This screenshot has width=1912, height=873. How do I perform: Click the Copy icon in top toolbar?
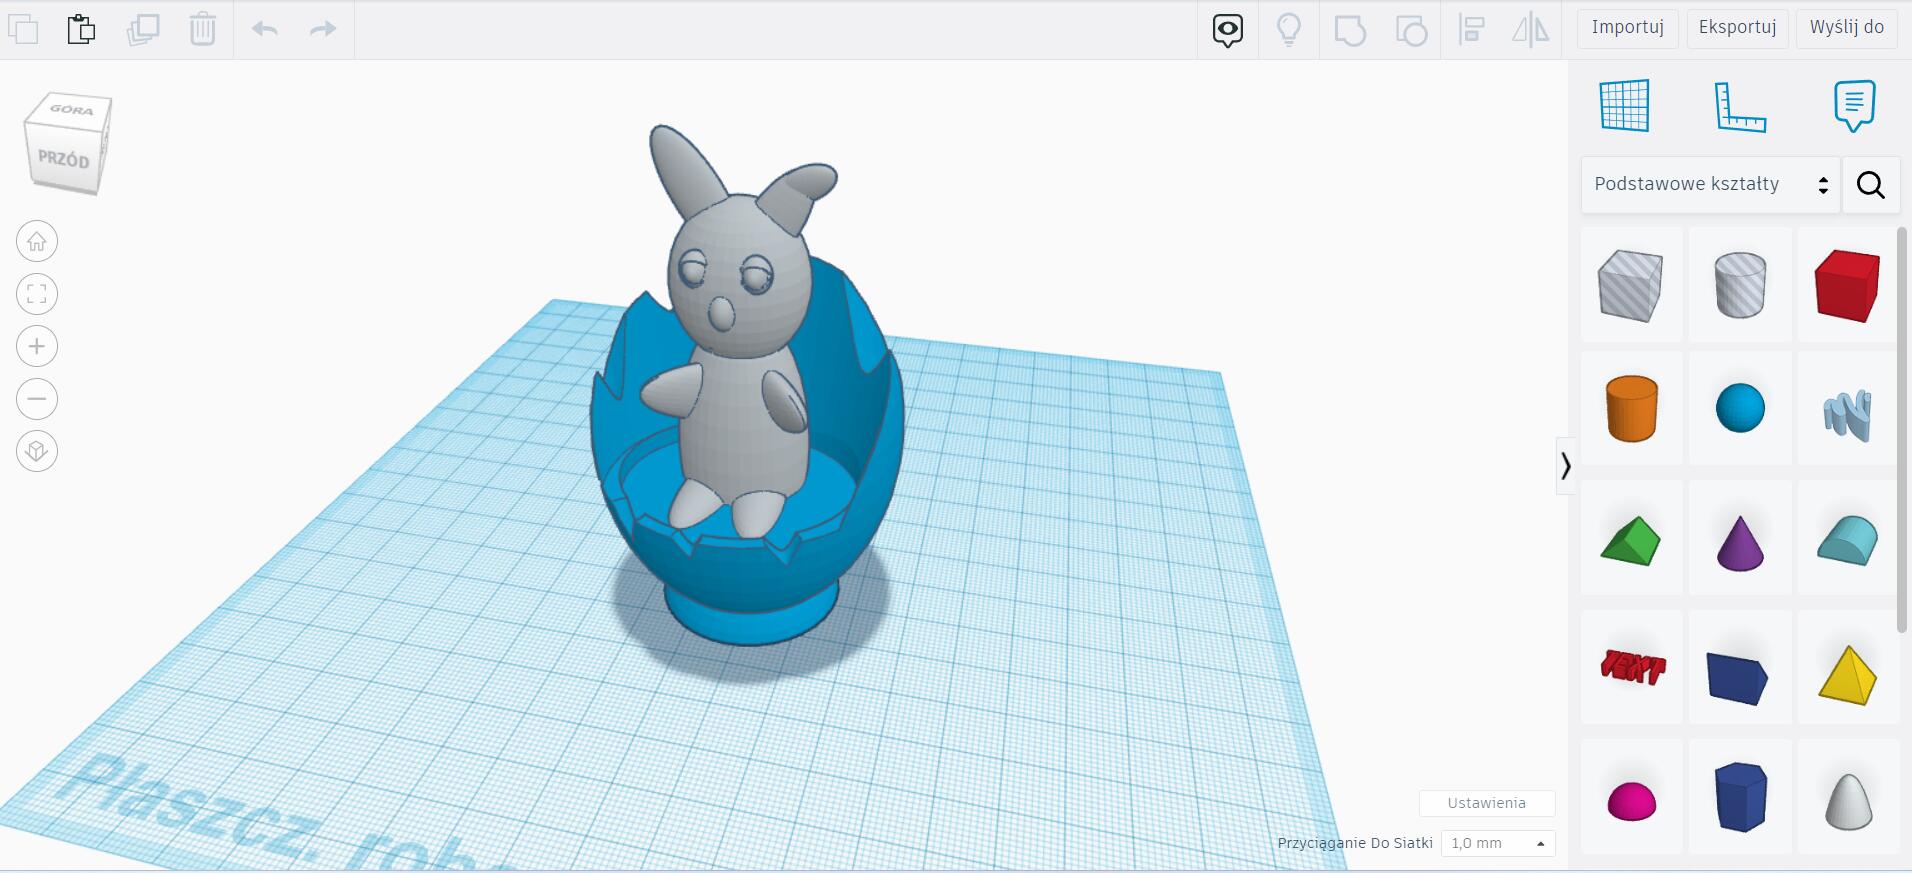[23, 29]
